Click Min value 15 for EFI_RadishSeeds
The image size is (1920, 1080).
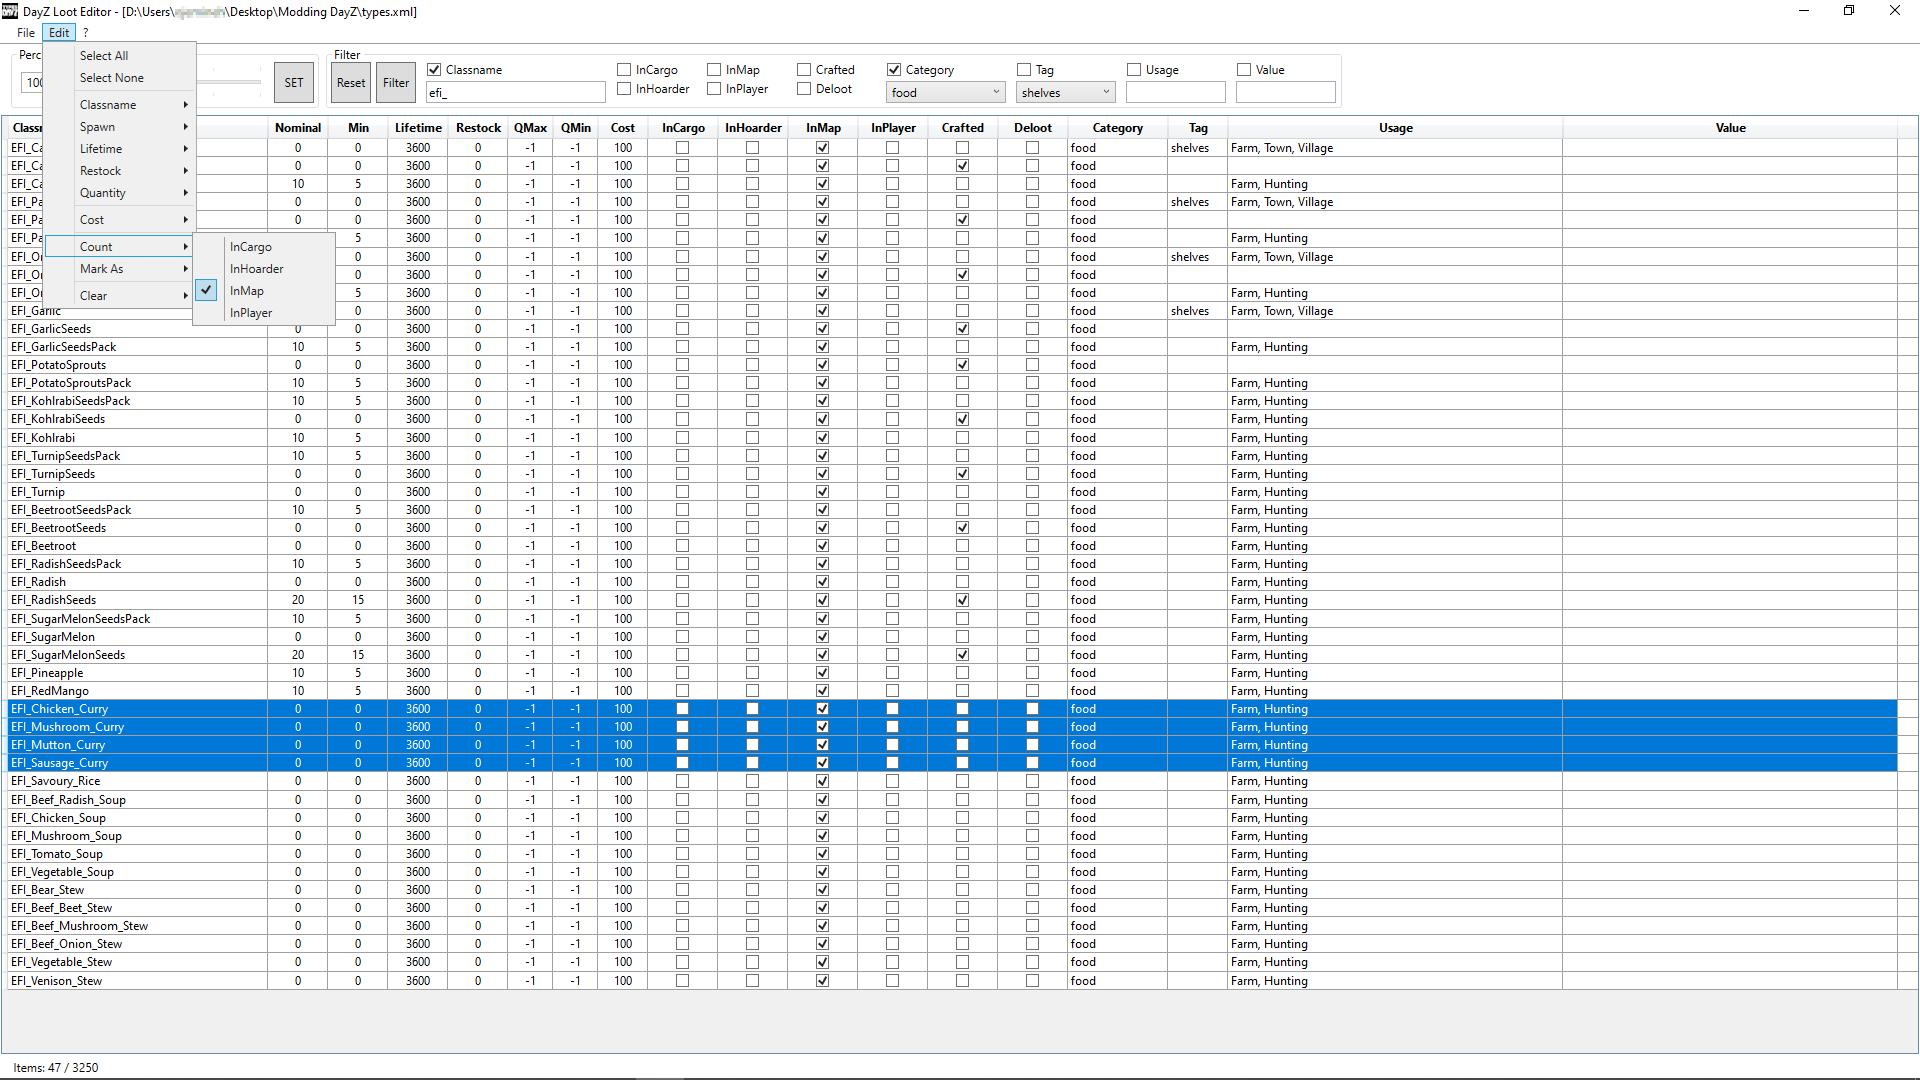click(x=358, y=600)
